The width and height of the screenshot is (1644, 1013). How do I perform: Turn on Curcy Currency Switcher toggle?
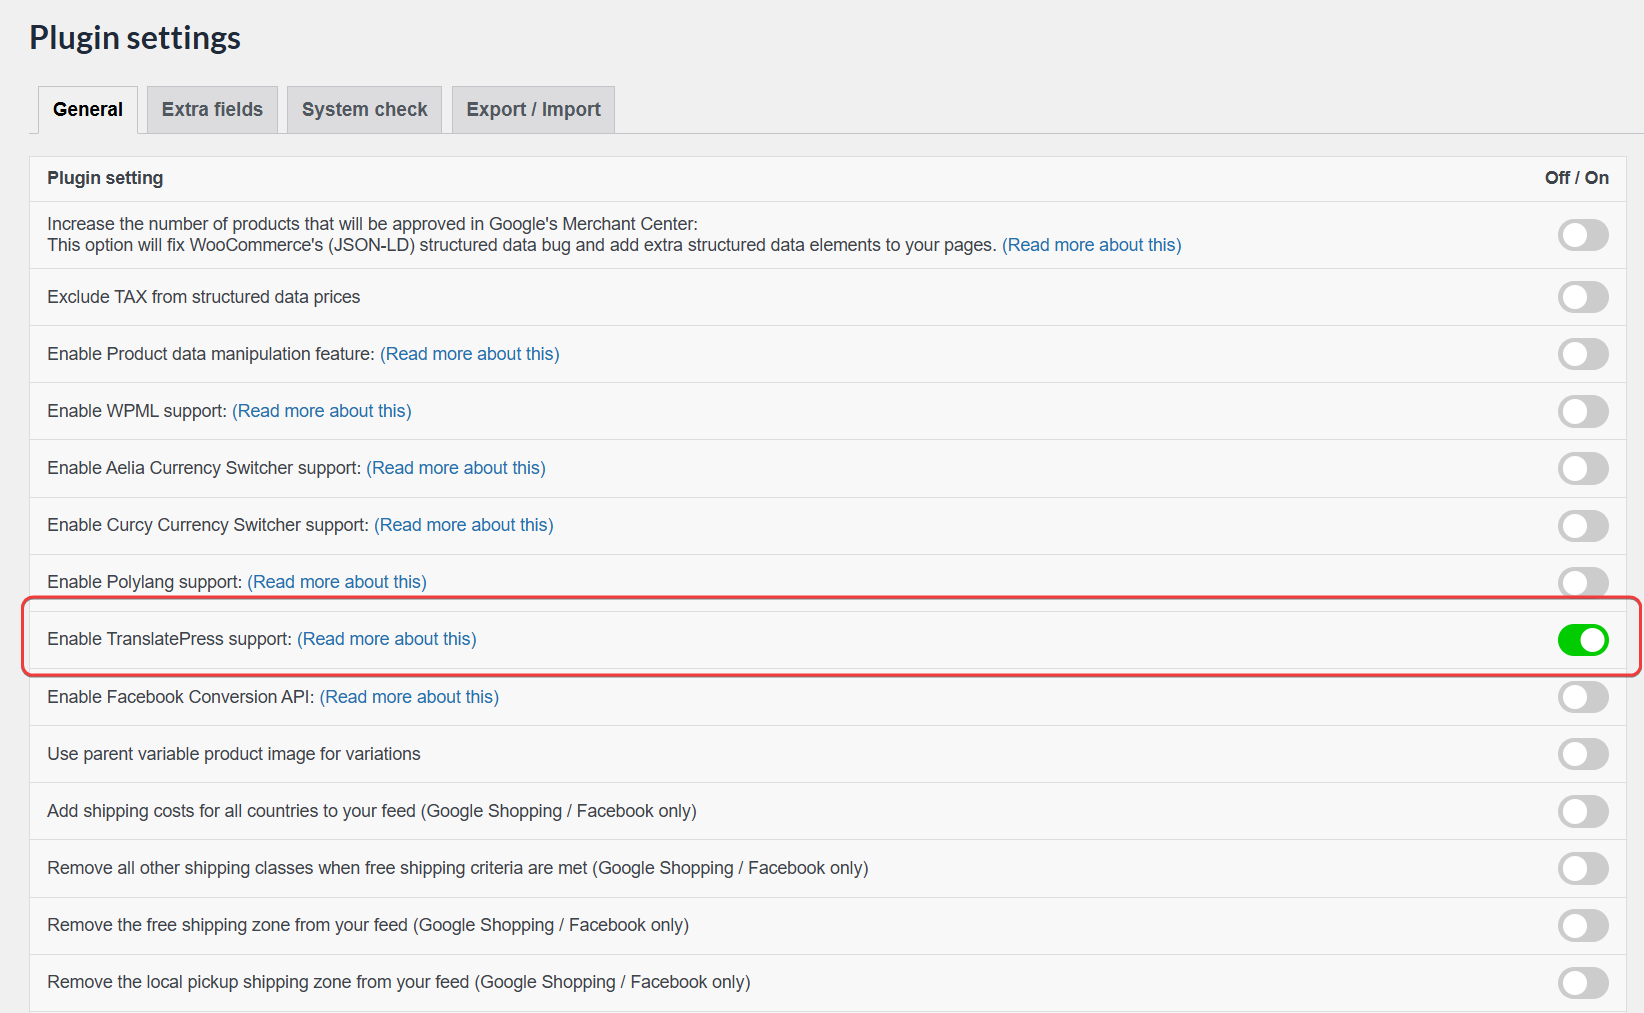point(1582,525)
